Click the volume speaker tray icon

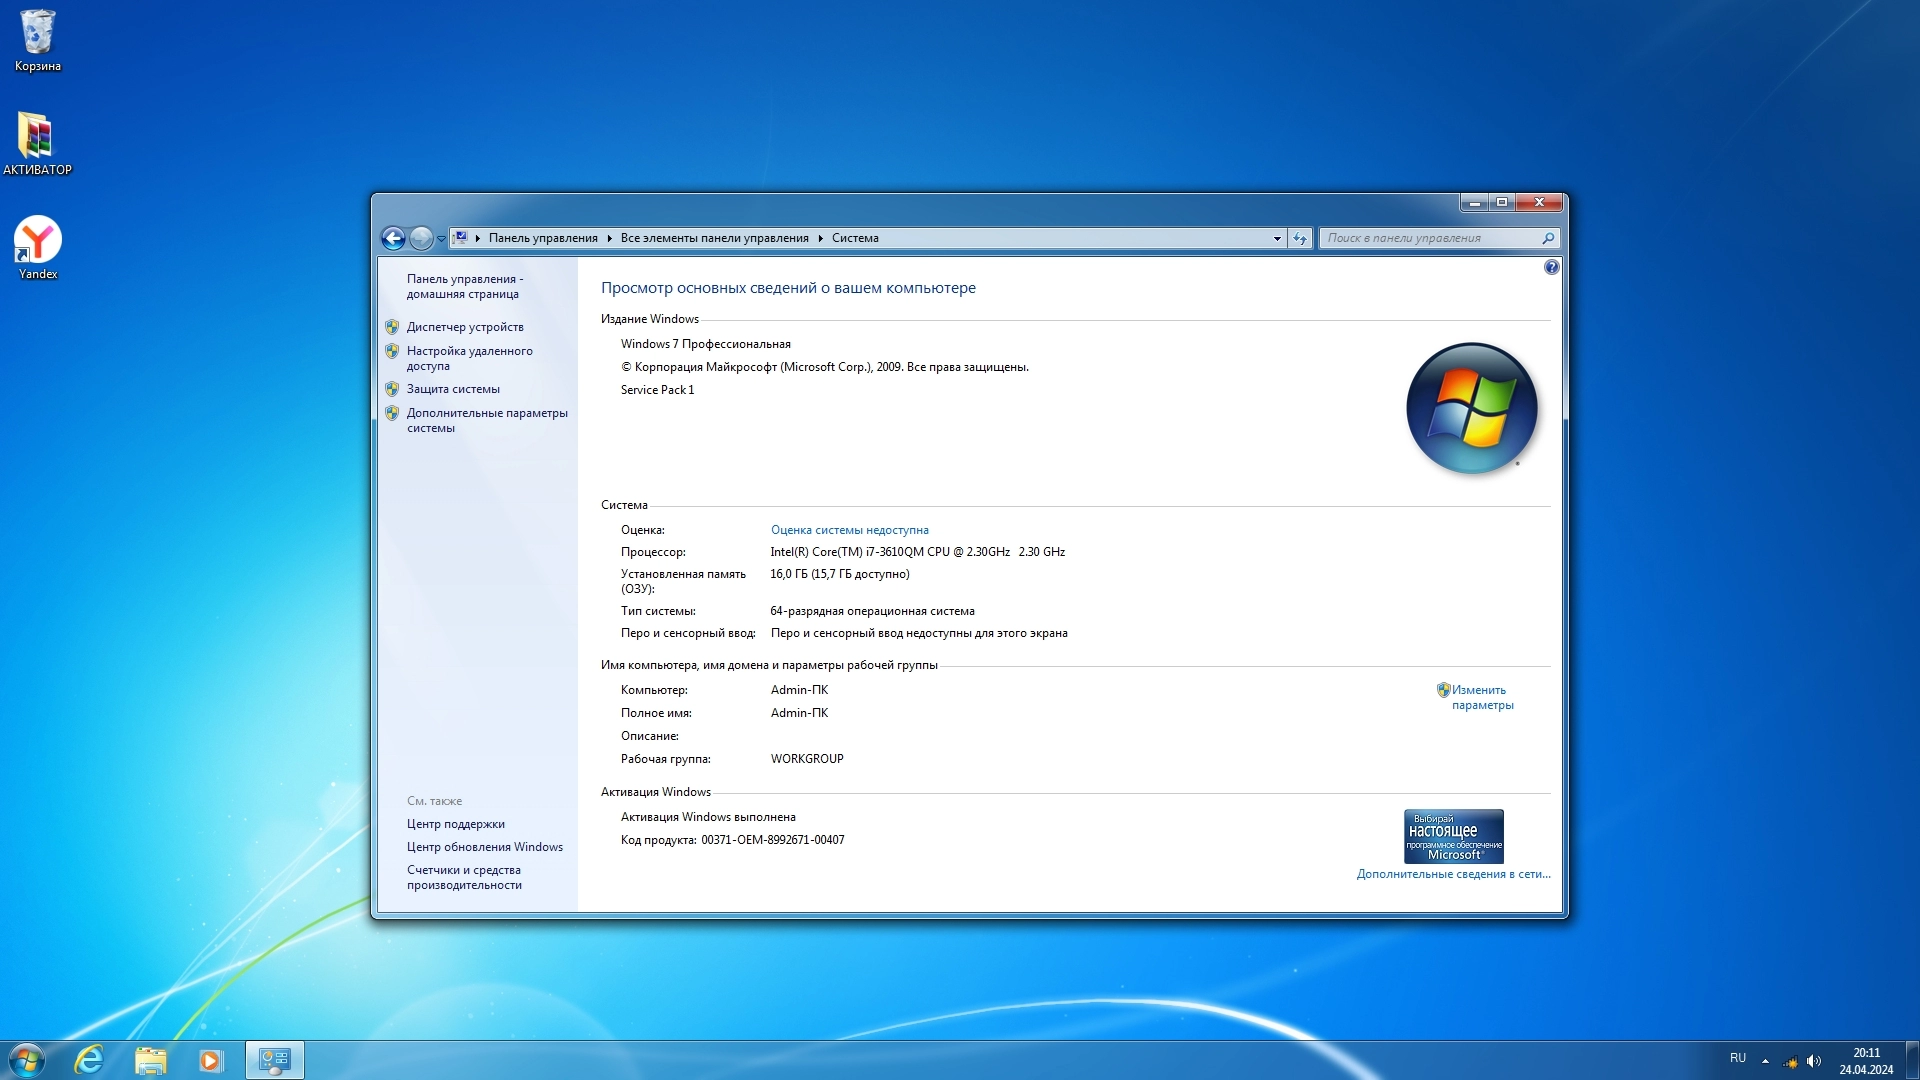[x=1814, y=1061]
